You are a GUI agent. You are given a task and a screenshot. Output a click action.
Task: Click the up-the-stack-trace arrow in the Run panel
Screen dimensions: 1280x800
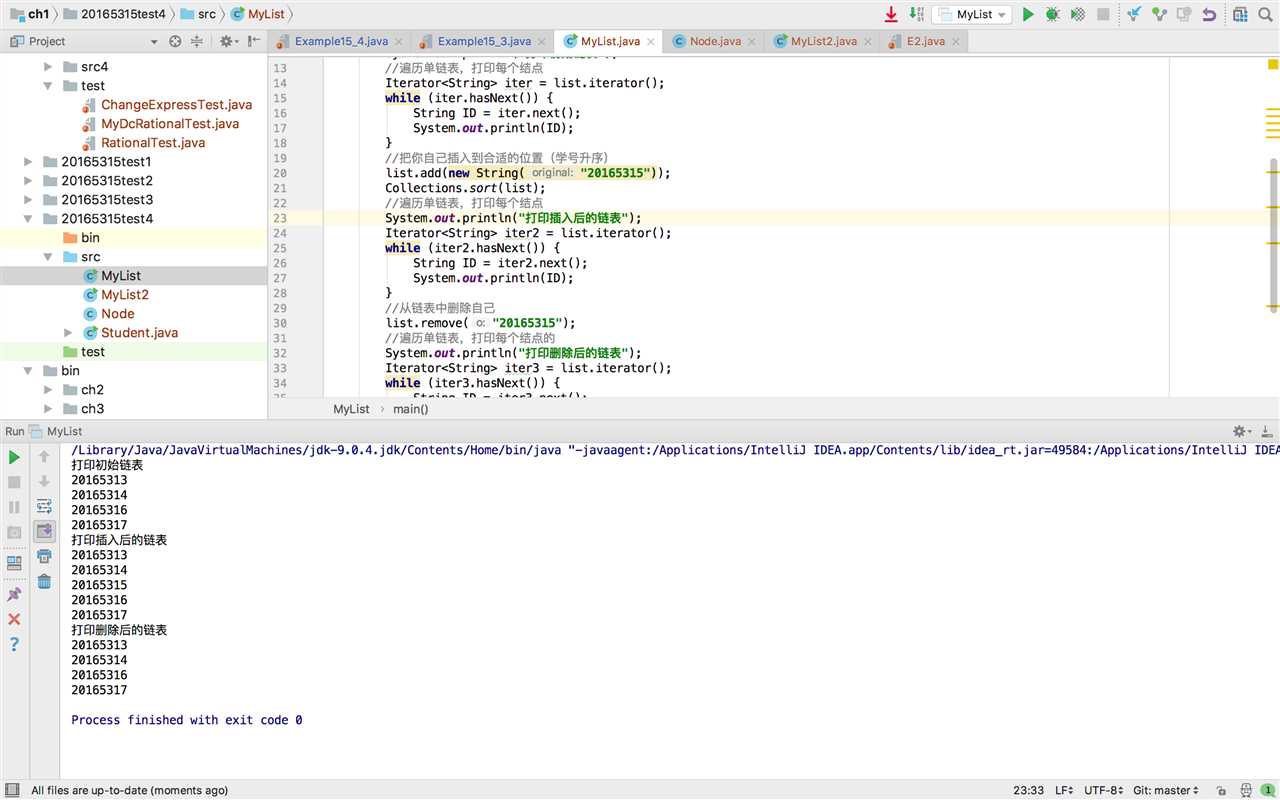coord(44,457)
